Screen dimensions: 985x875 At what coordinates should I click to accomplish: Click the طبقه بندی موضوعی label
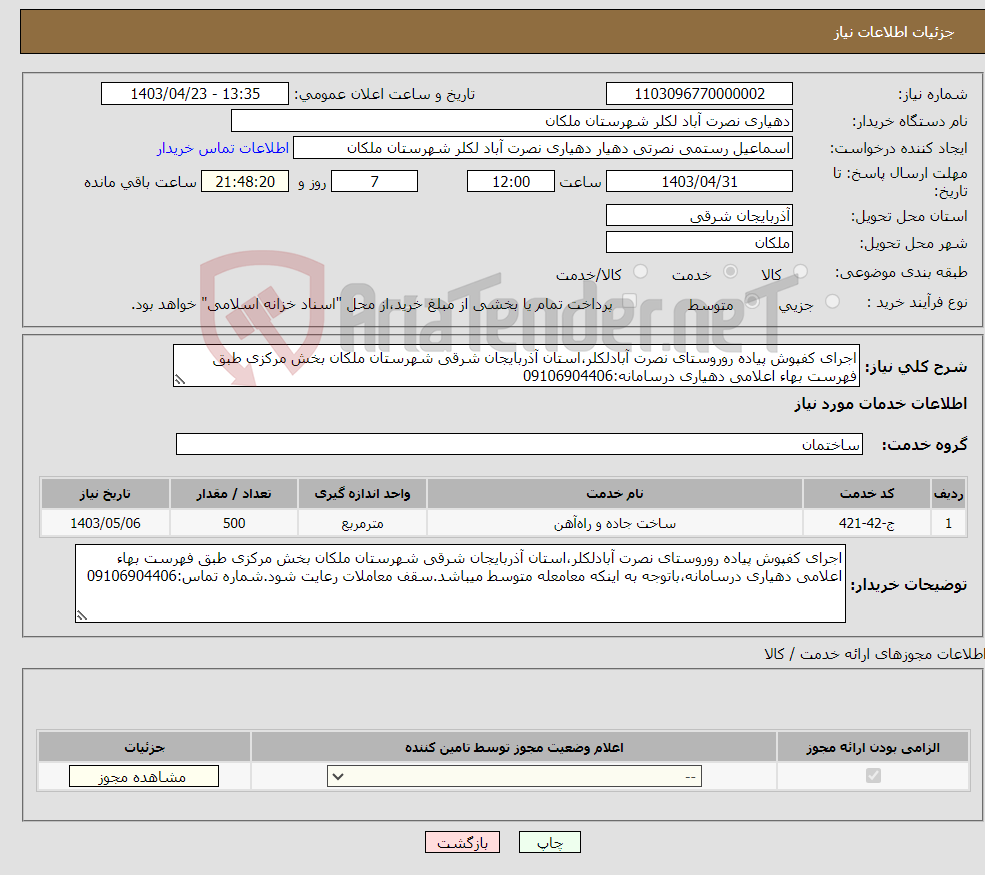(900, 273)
